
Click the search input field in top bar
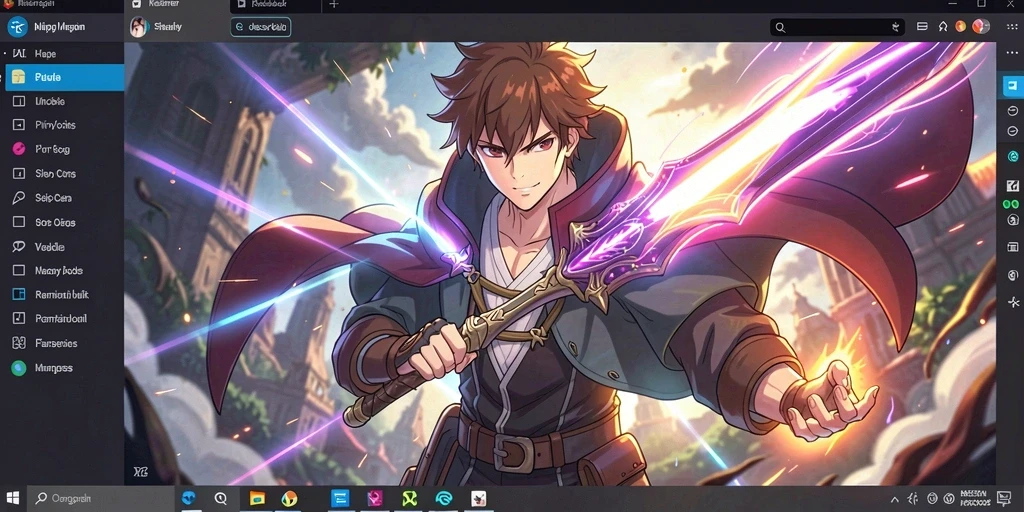click(837, 27)
